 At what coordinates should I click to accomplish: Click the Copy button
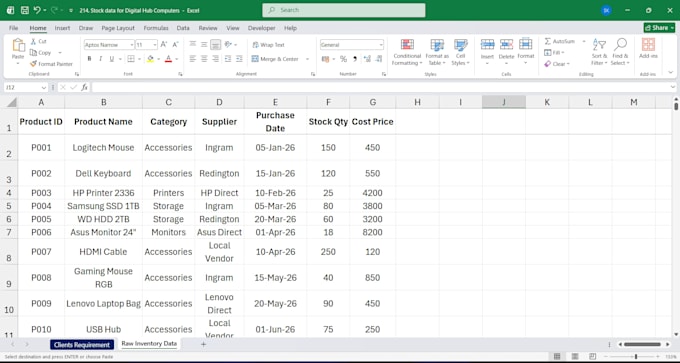pyautogui.click(x=41, y=52)
